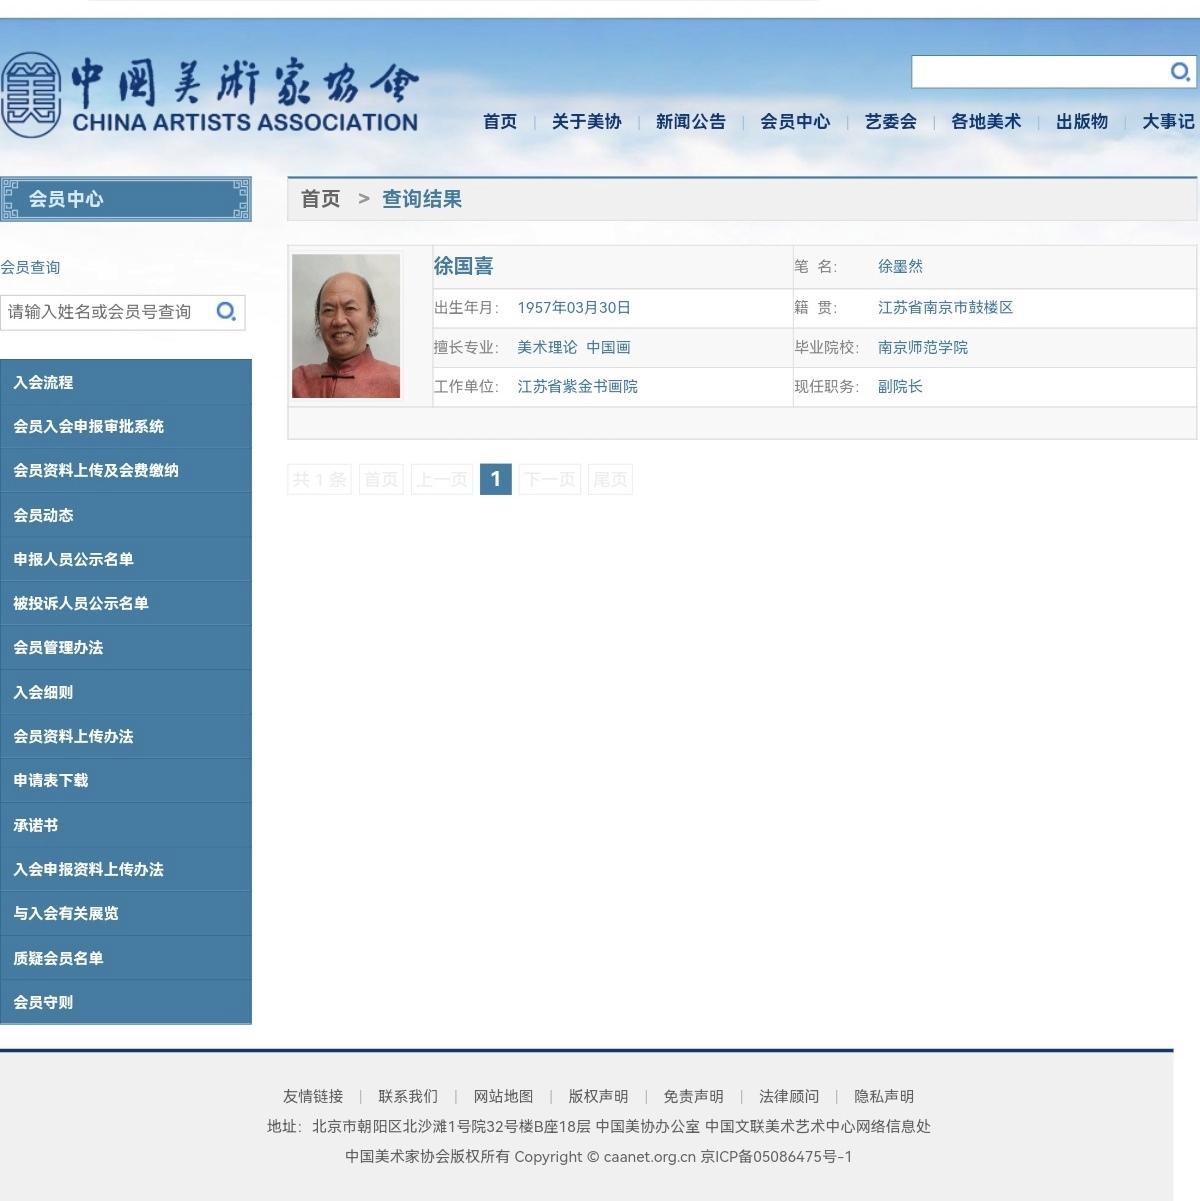
Task: Select sidebar item 申请表下载
Action: coord(126,780)
